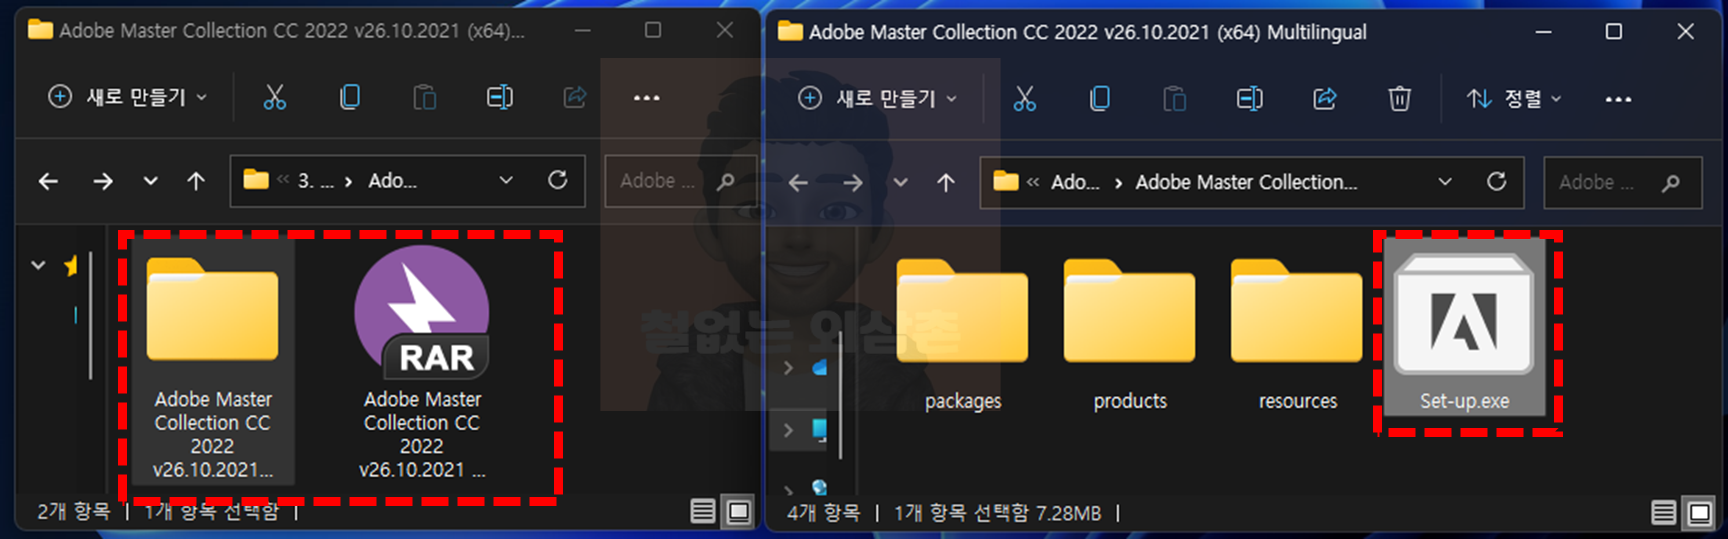The height and width of the screenshot is (539, 1728).
Task: Open 정렬 sort dropdown in right window
Action: click(x=1513, y=98)
